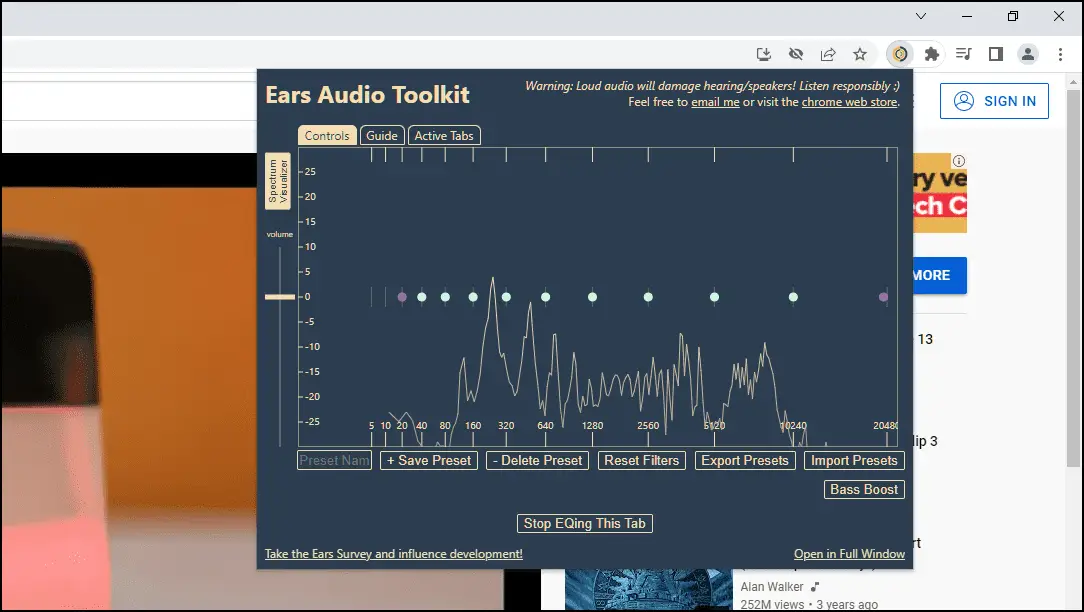Expand the tab search chevron in title bar
1084x612 pixels.
(x=921, y=16)
